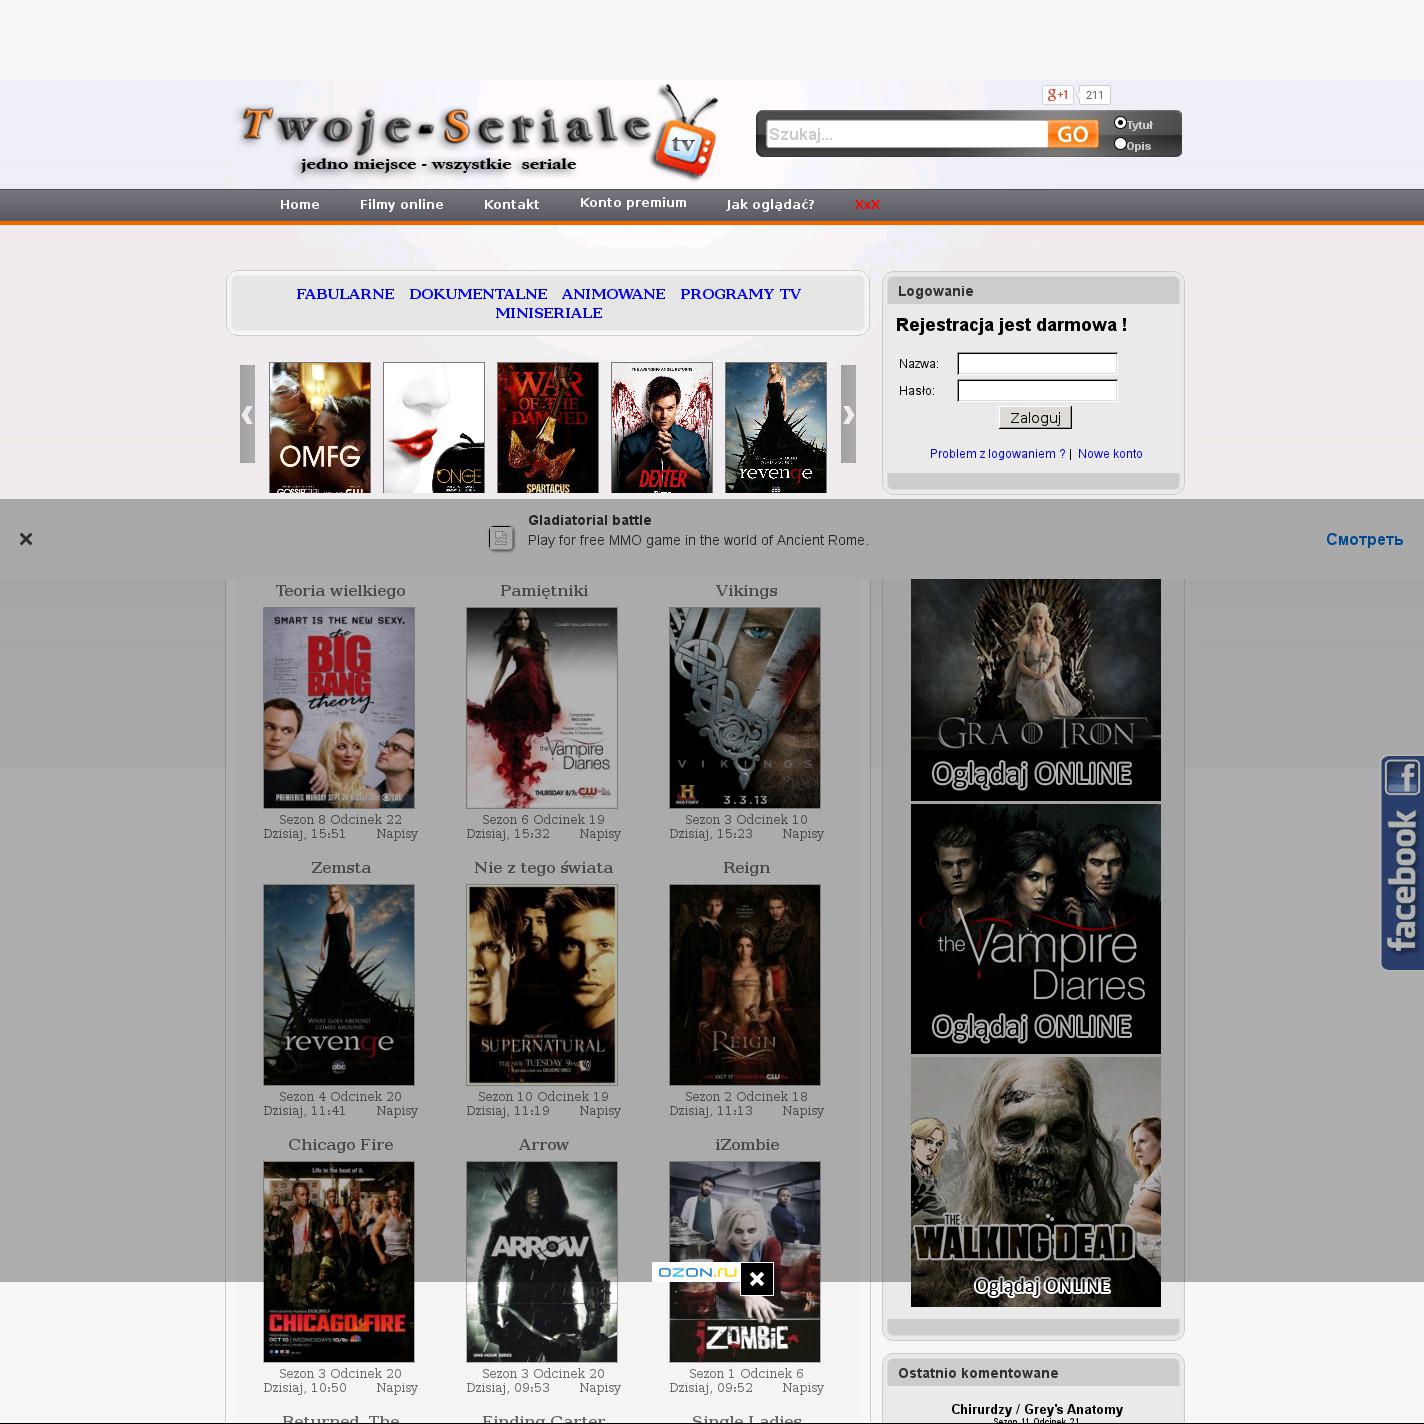
Task: Focus the Szukaj search input
Action: coord(906,134)
